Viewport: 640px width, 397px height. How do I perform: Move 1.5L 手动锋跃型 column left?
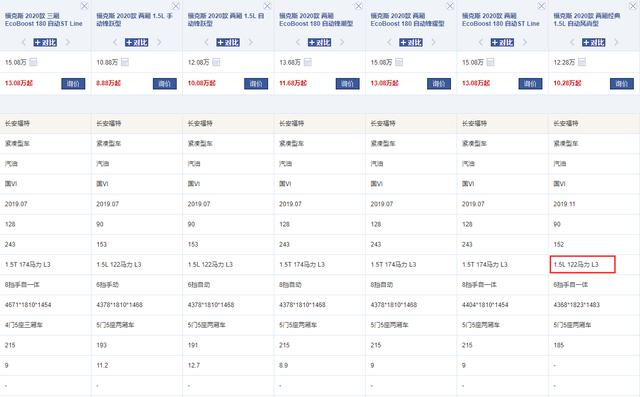click(x=115, y=42)
